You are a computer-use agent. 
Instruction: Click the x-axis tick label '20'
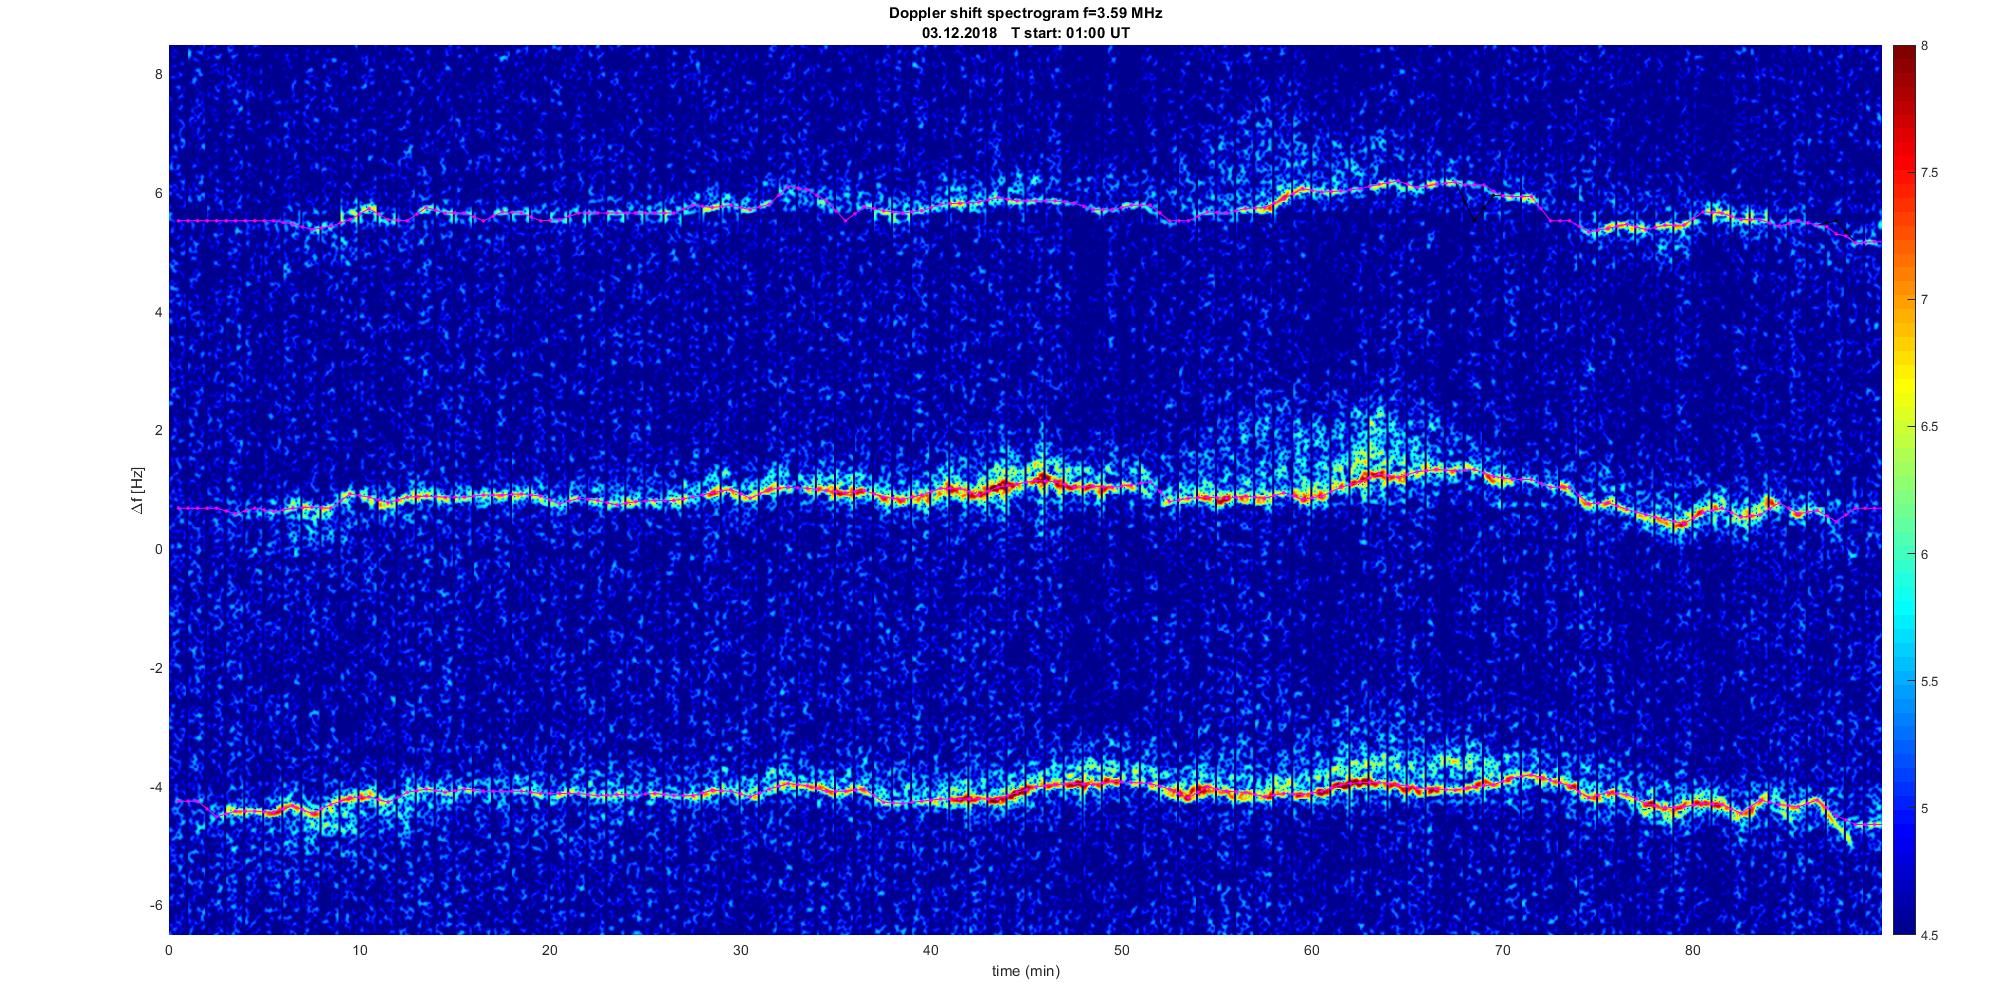click(x=550, y=950)
